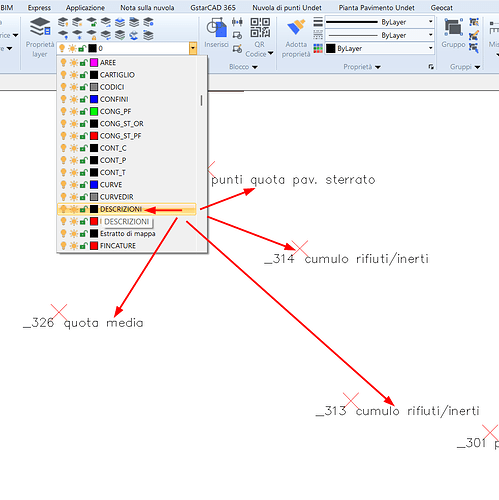This screenshot has width=499, height=500.
Task: Open the Express ribbon tab
Action: 39,8
